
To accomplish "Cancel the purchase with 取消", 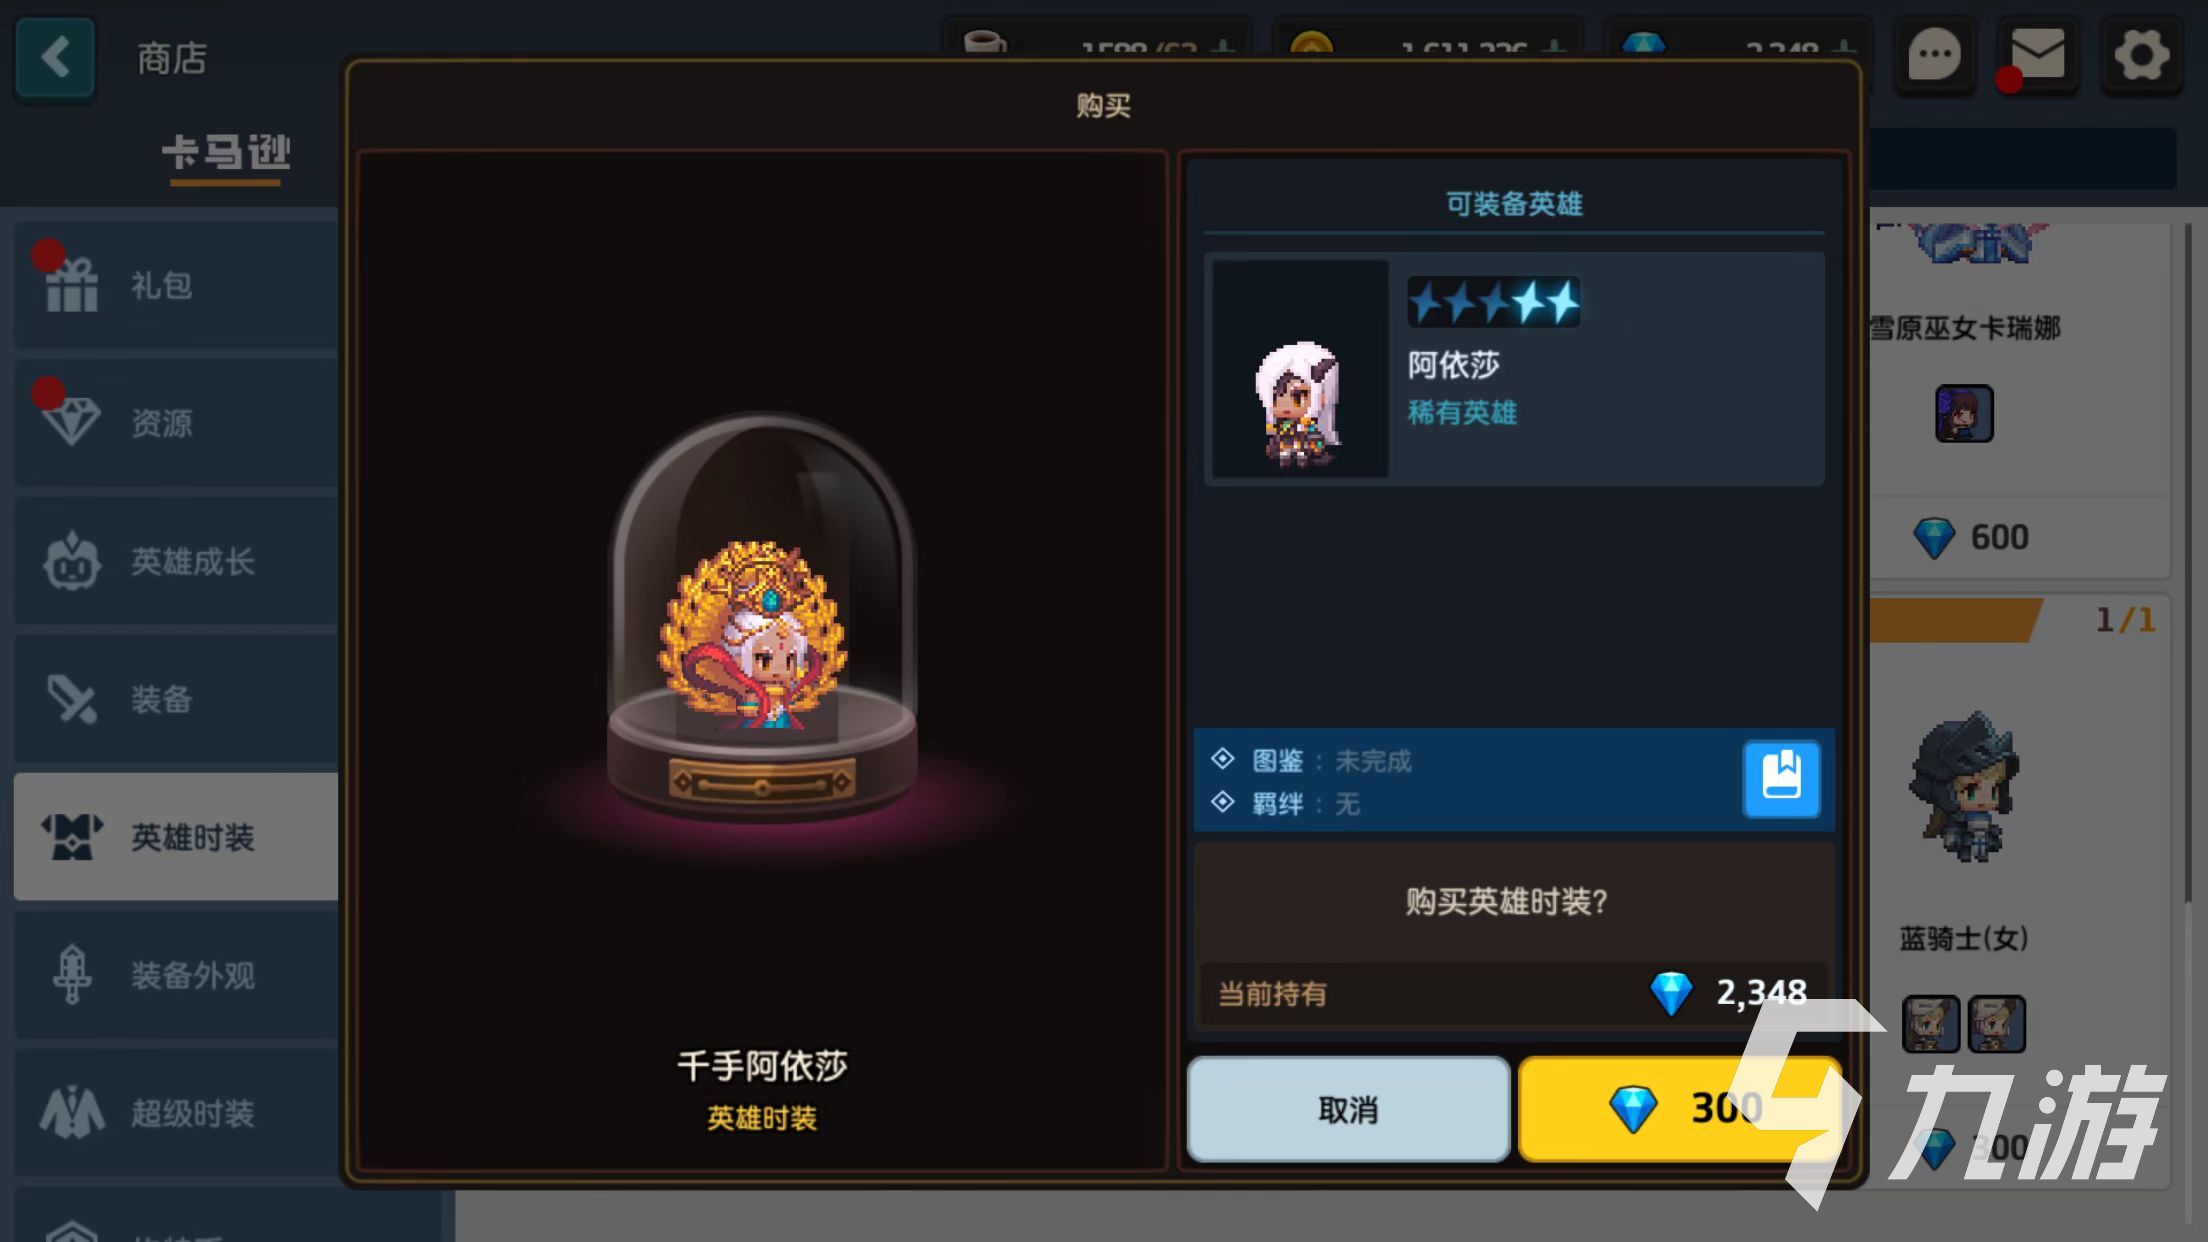I will [x=1348, y=1109].
